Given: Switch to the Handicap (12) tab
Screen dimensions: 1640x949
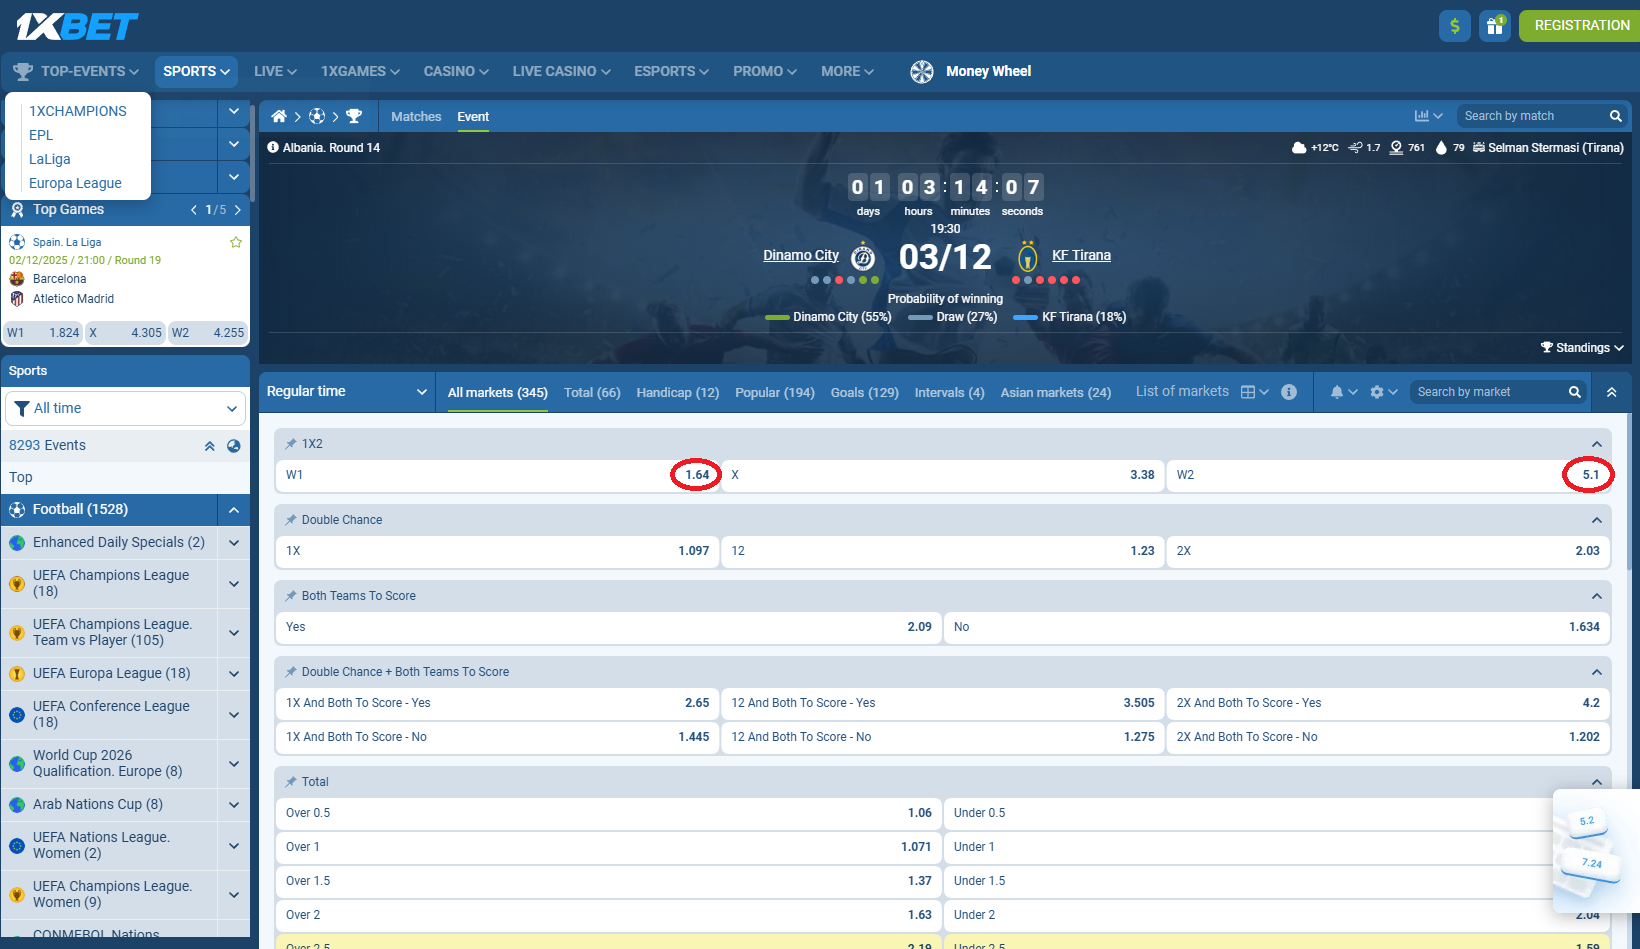Looking at the screenshot, I should [x=677, y=393].
